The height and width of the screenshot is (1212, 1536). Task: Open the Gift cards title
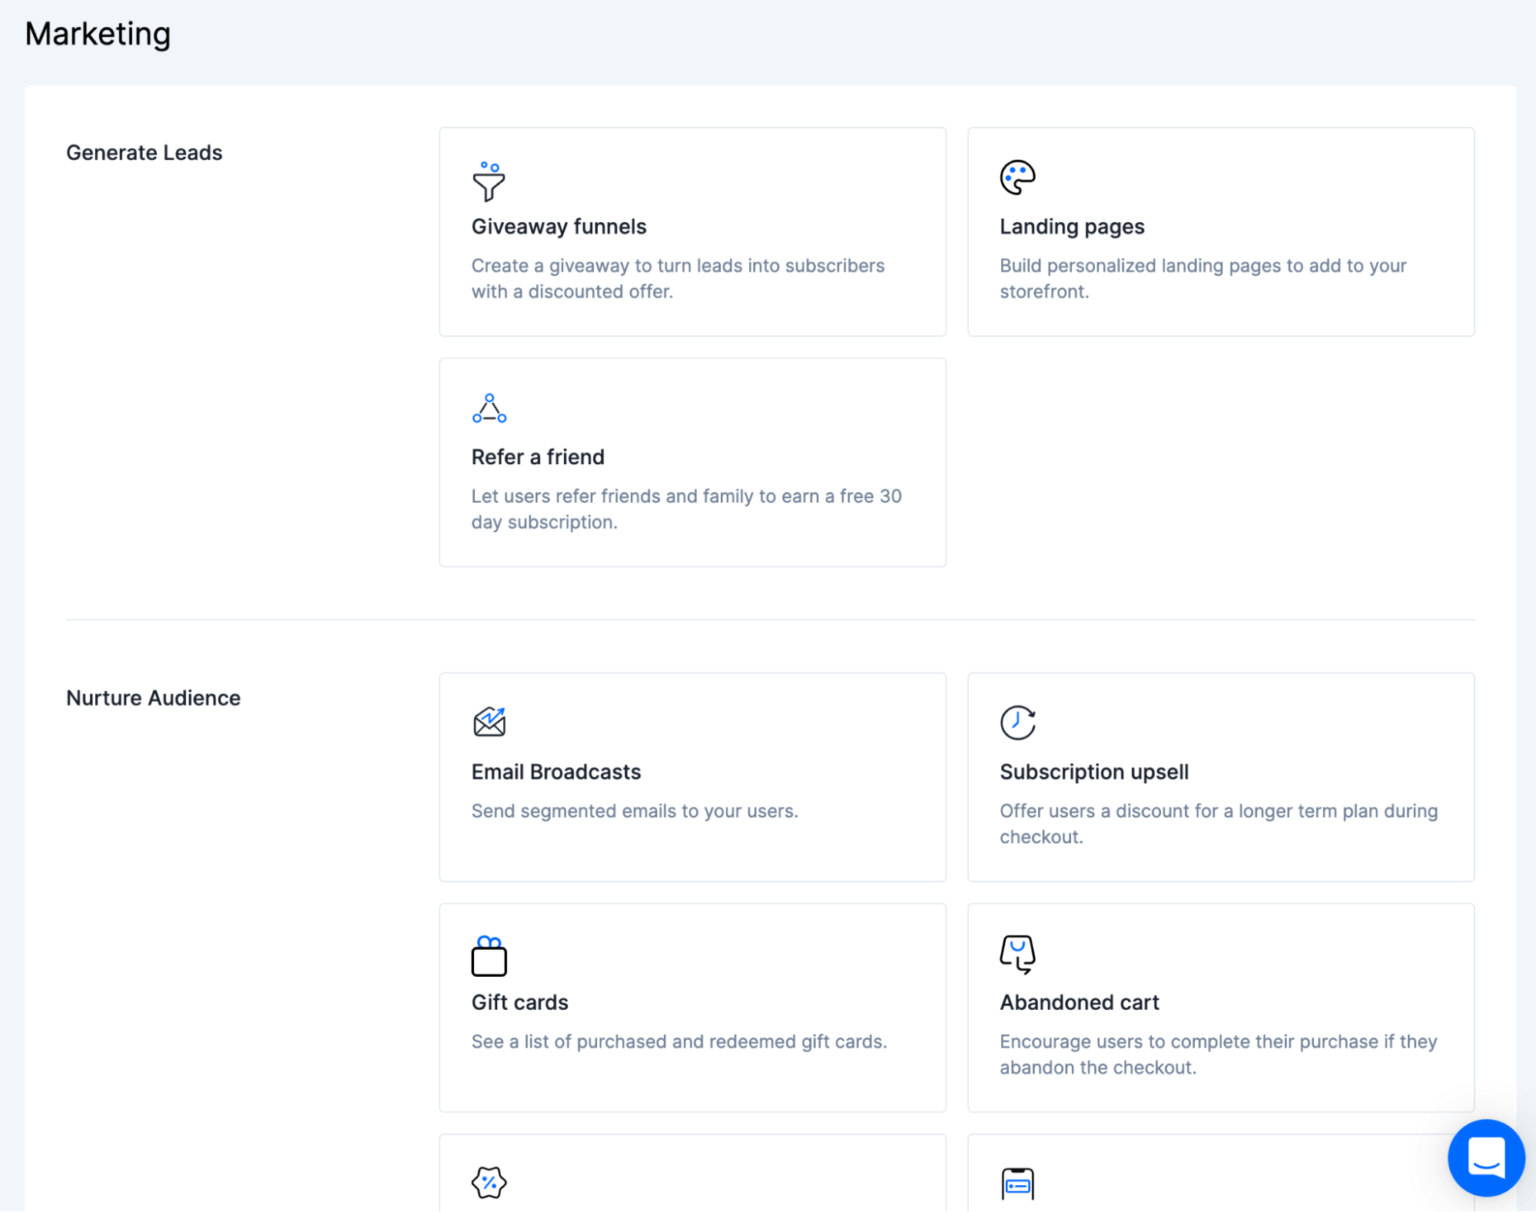point(520,1002)
